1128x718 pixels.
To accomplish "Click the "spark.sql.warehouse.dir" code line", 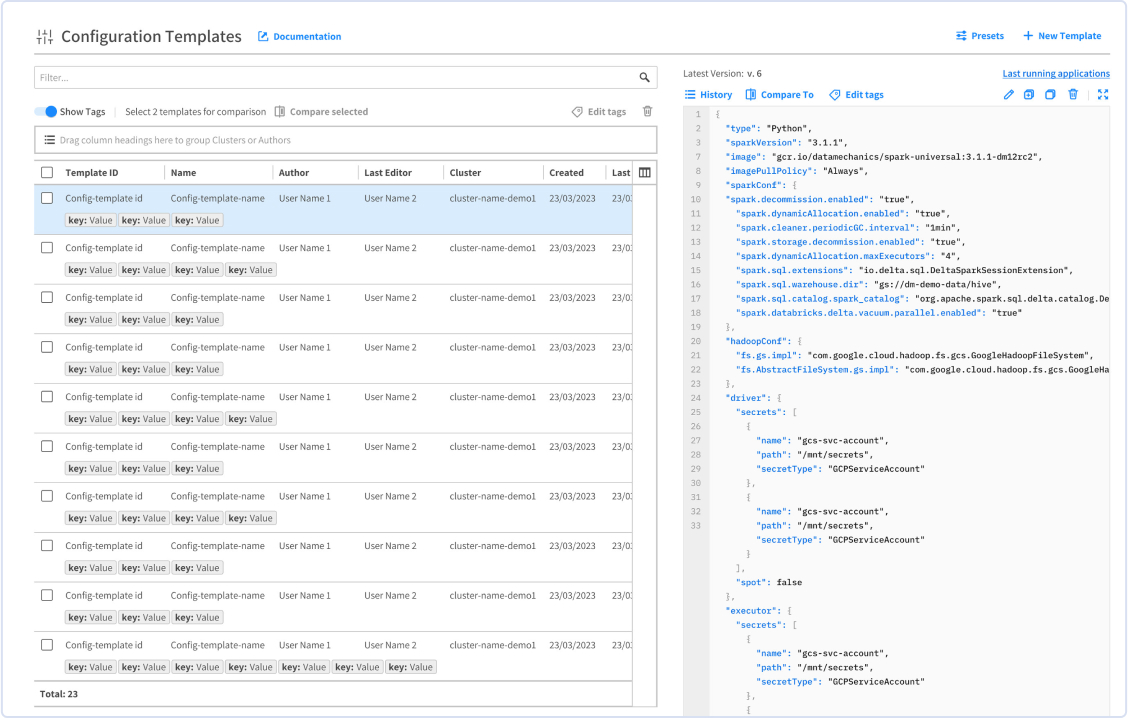I will click(868, 284).
